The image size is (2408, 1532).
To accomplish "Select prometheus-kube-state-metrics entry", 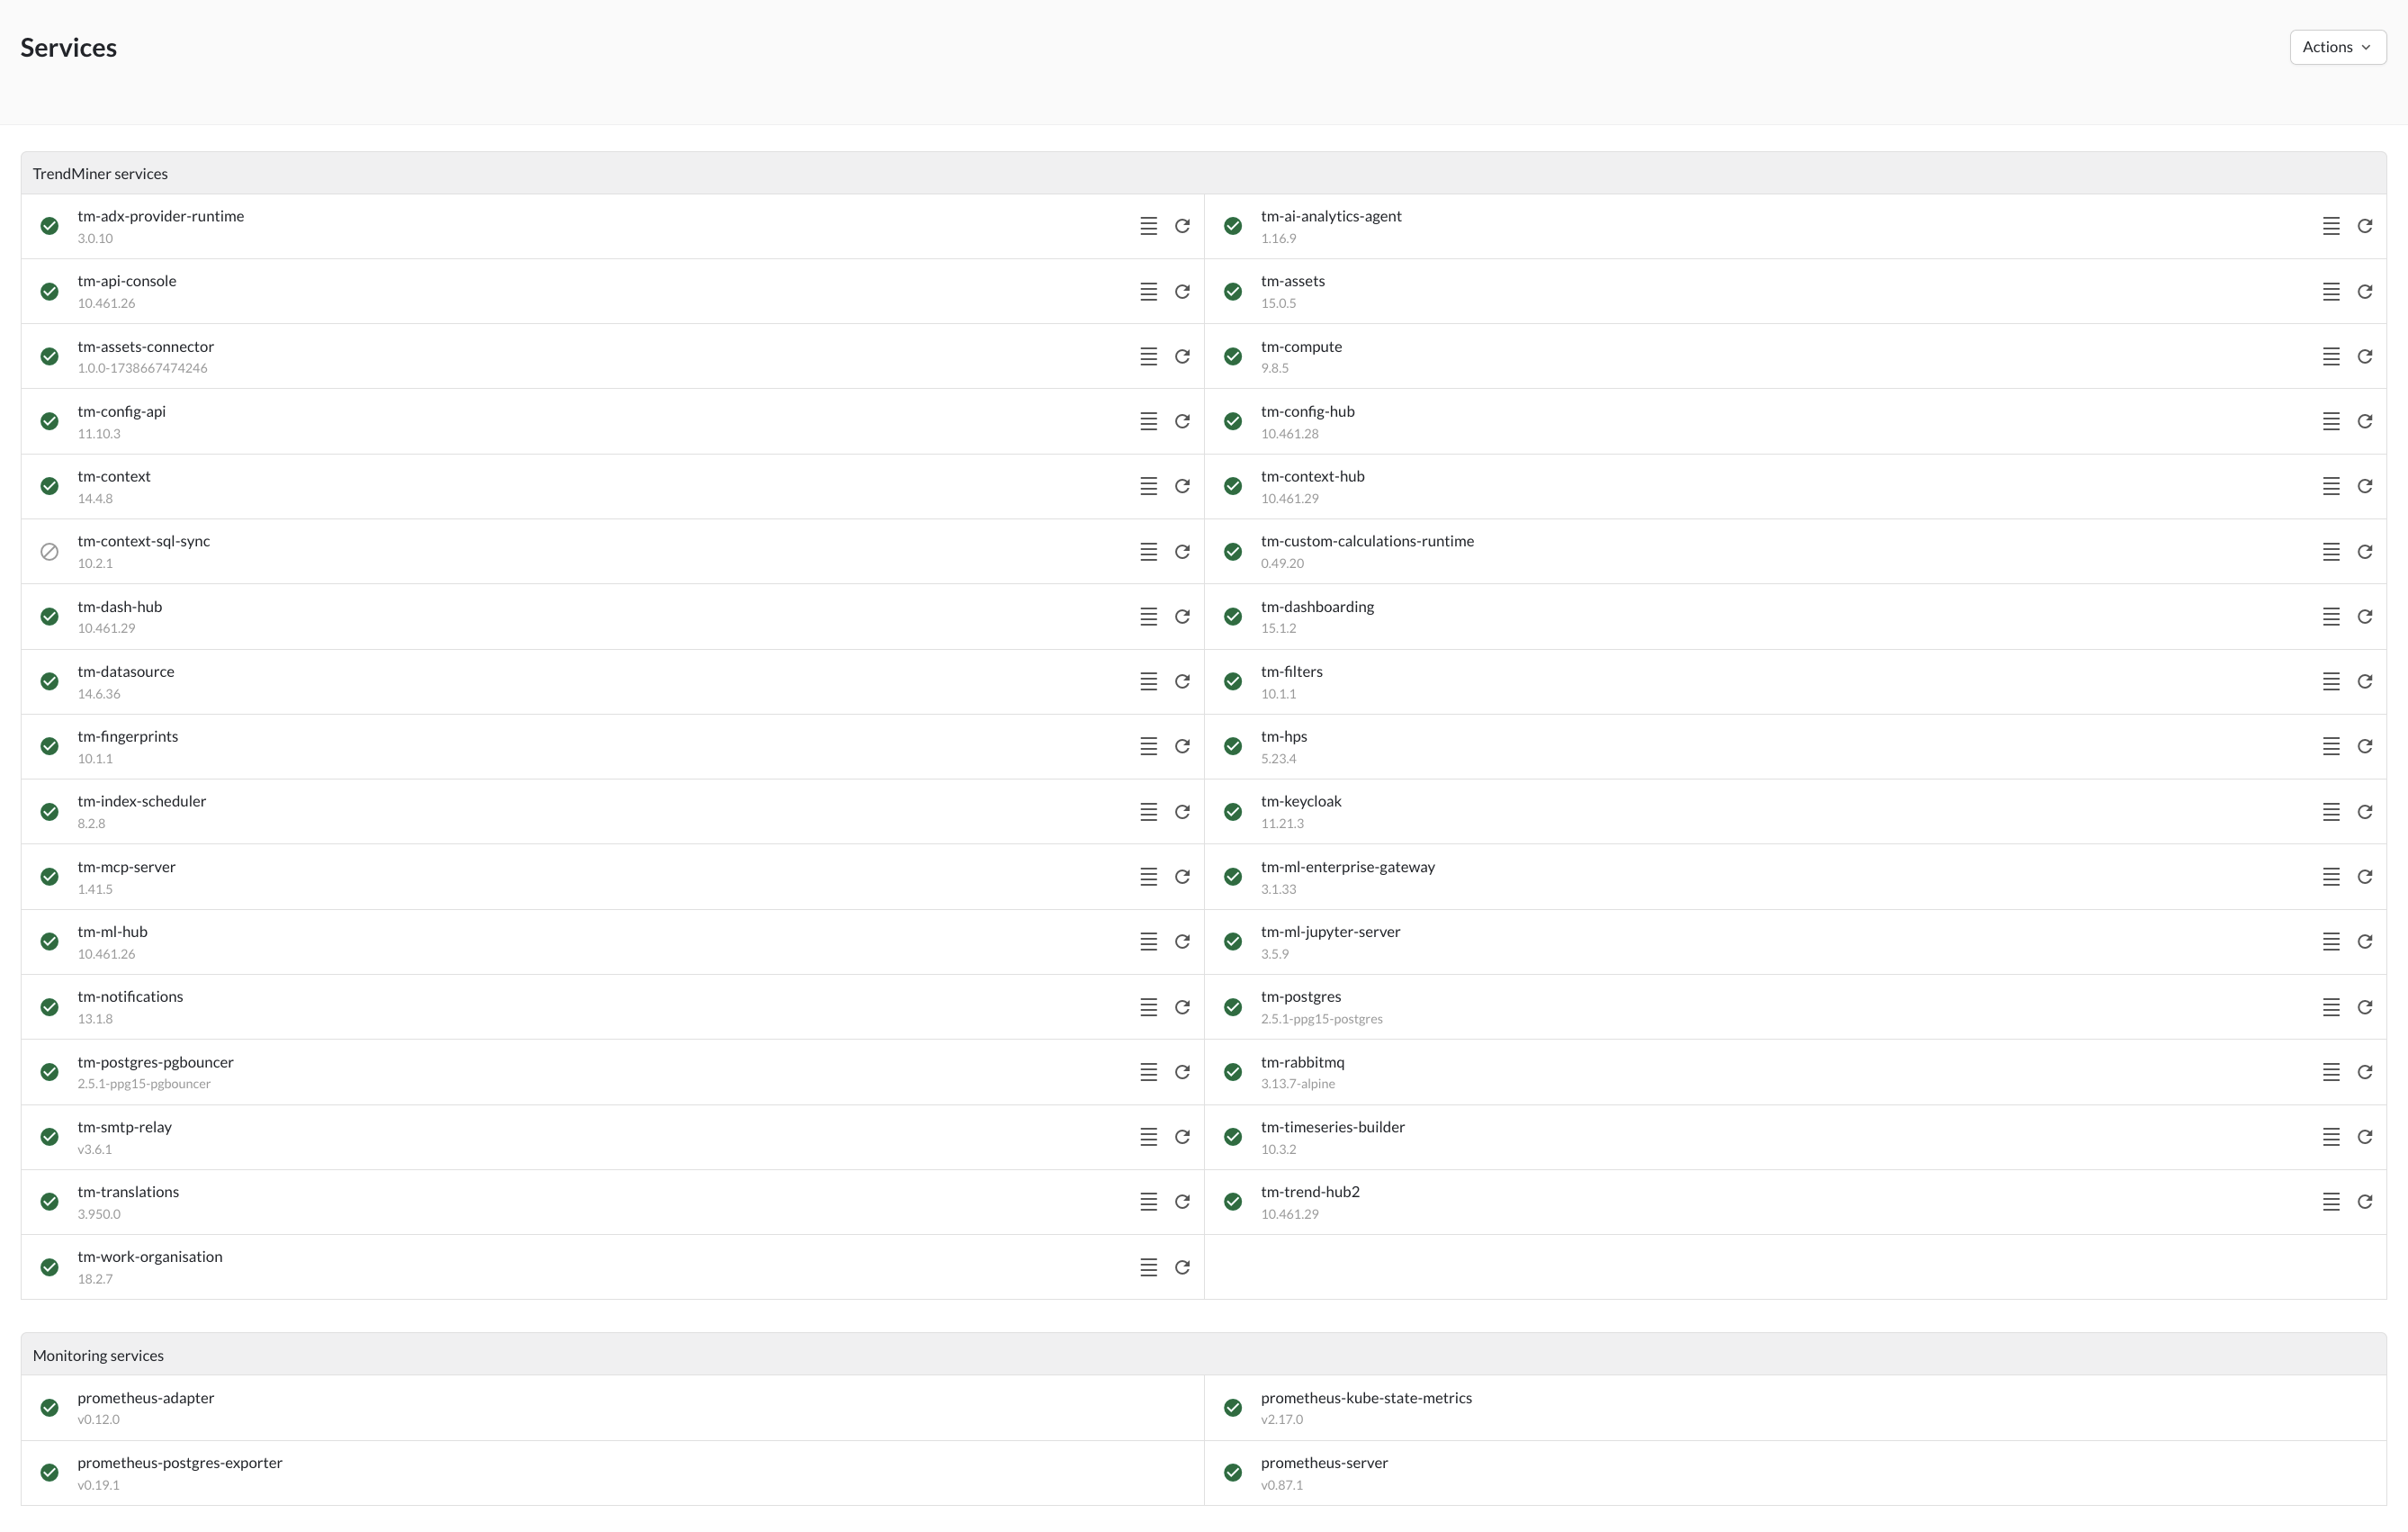I will 1795,1408.
